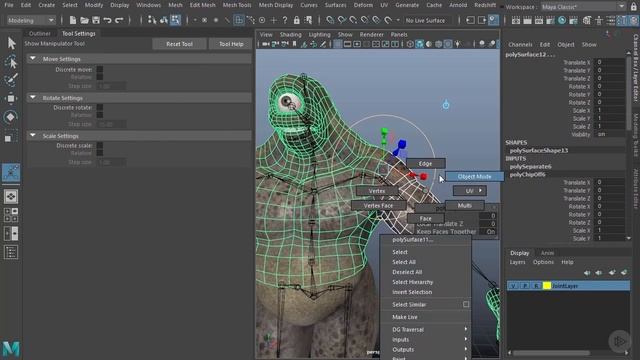The width and height of the screenshot is (640, 360).
Task: Activate the Scale tool in toolbox
Action: [11, 136]
